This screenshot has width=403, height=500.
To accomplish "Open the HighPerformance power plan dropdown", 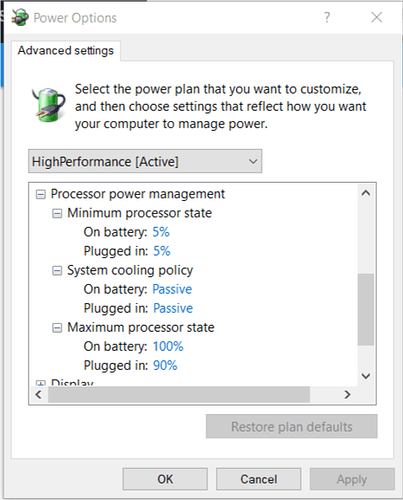I will coord(145,161).
